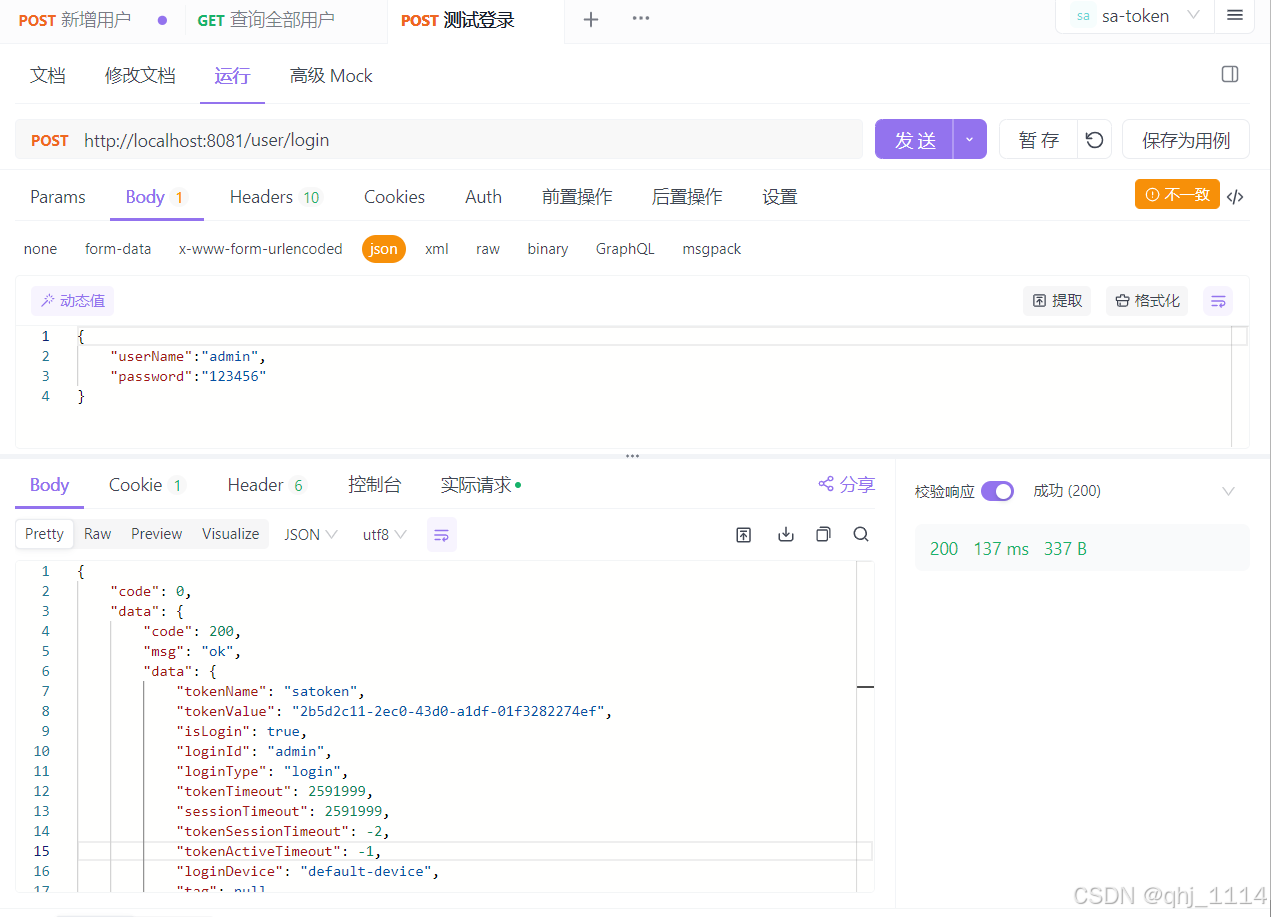
Task: Click the extract response to example icon
Action: pos(743,534)
